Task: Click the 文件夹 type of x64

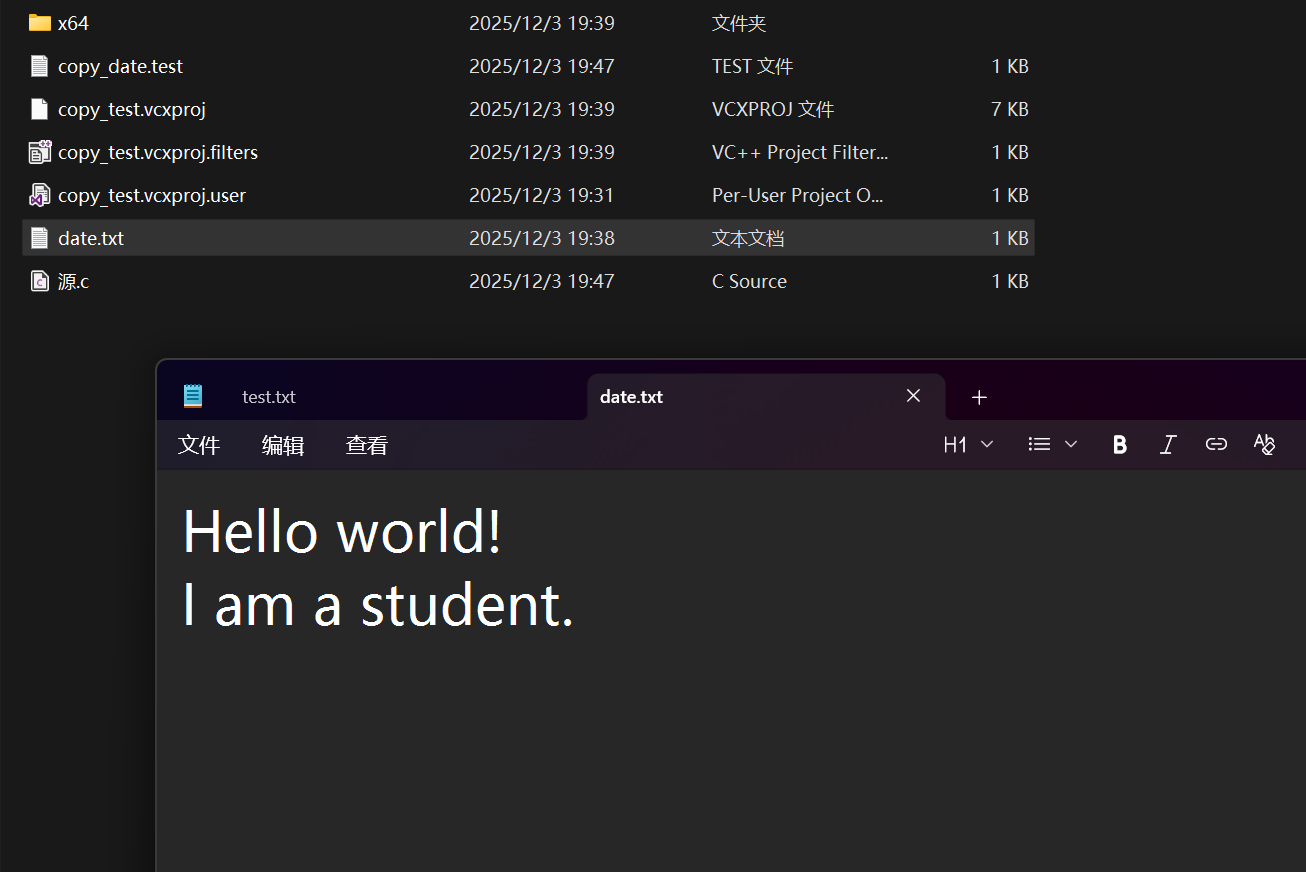Action: click(739, 23)
